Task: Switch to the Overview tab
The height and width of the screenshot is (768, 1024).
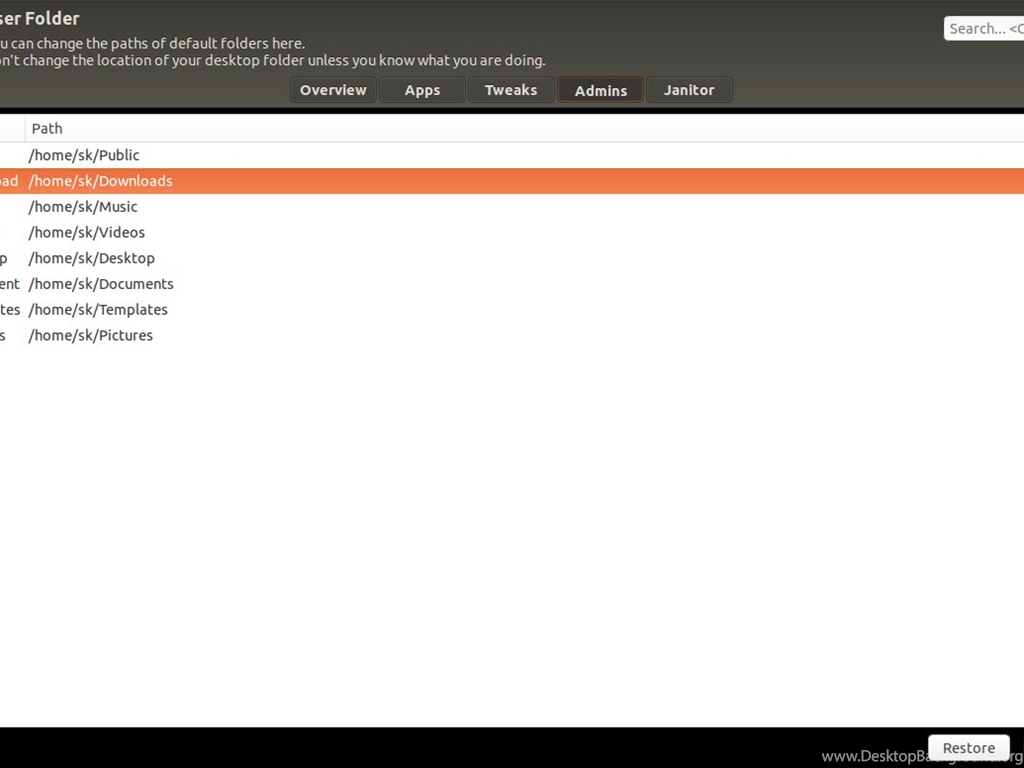Action: [333, 90]
